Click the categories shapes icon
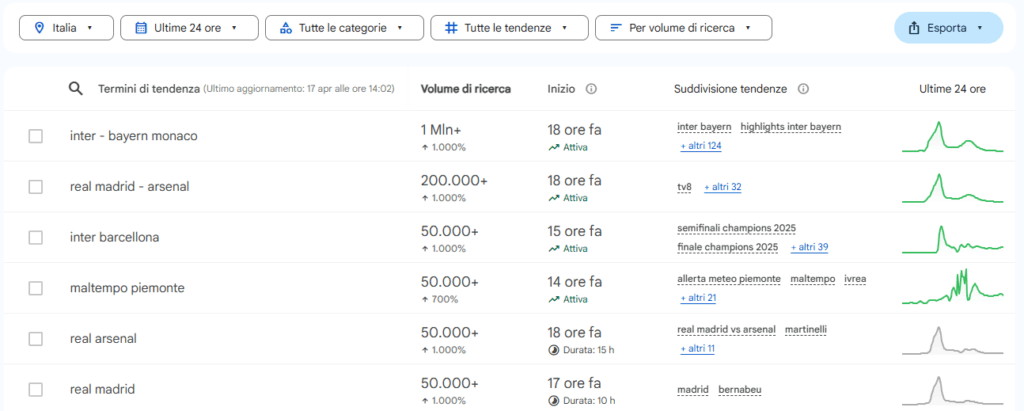The image size is (1024, 411). (x=285, y=28)
